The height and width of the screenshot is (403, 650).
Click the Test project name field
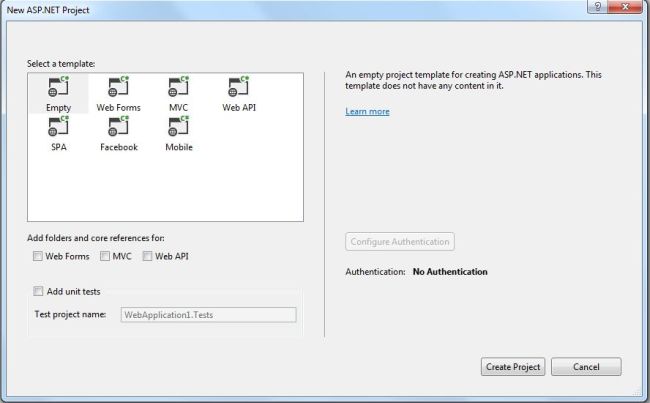[x=209, y=315]
